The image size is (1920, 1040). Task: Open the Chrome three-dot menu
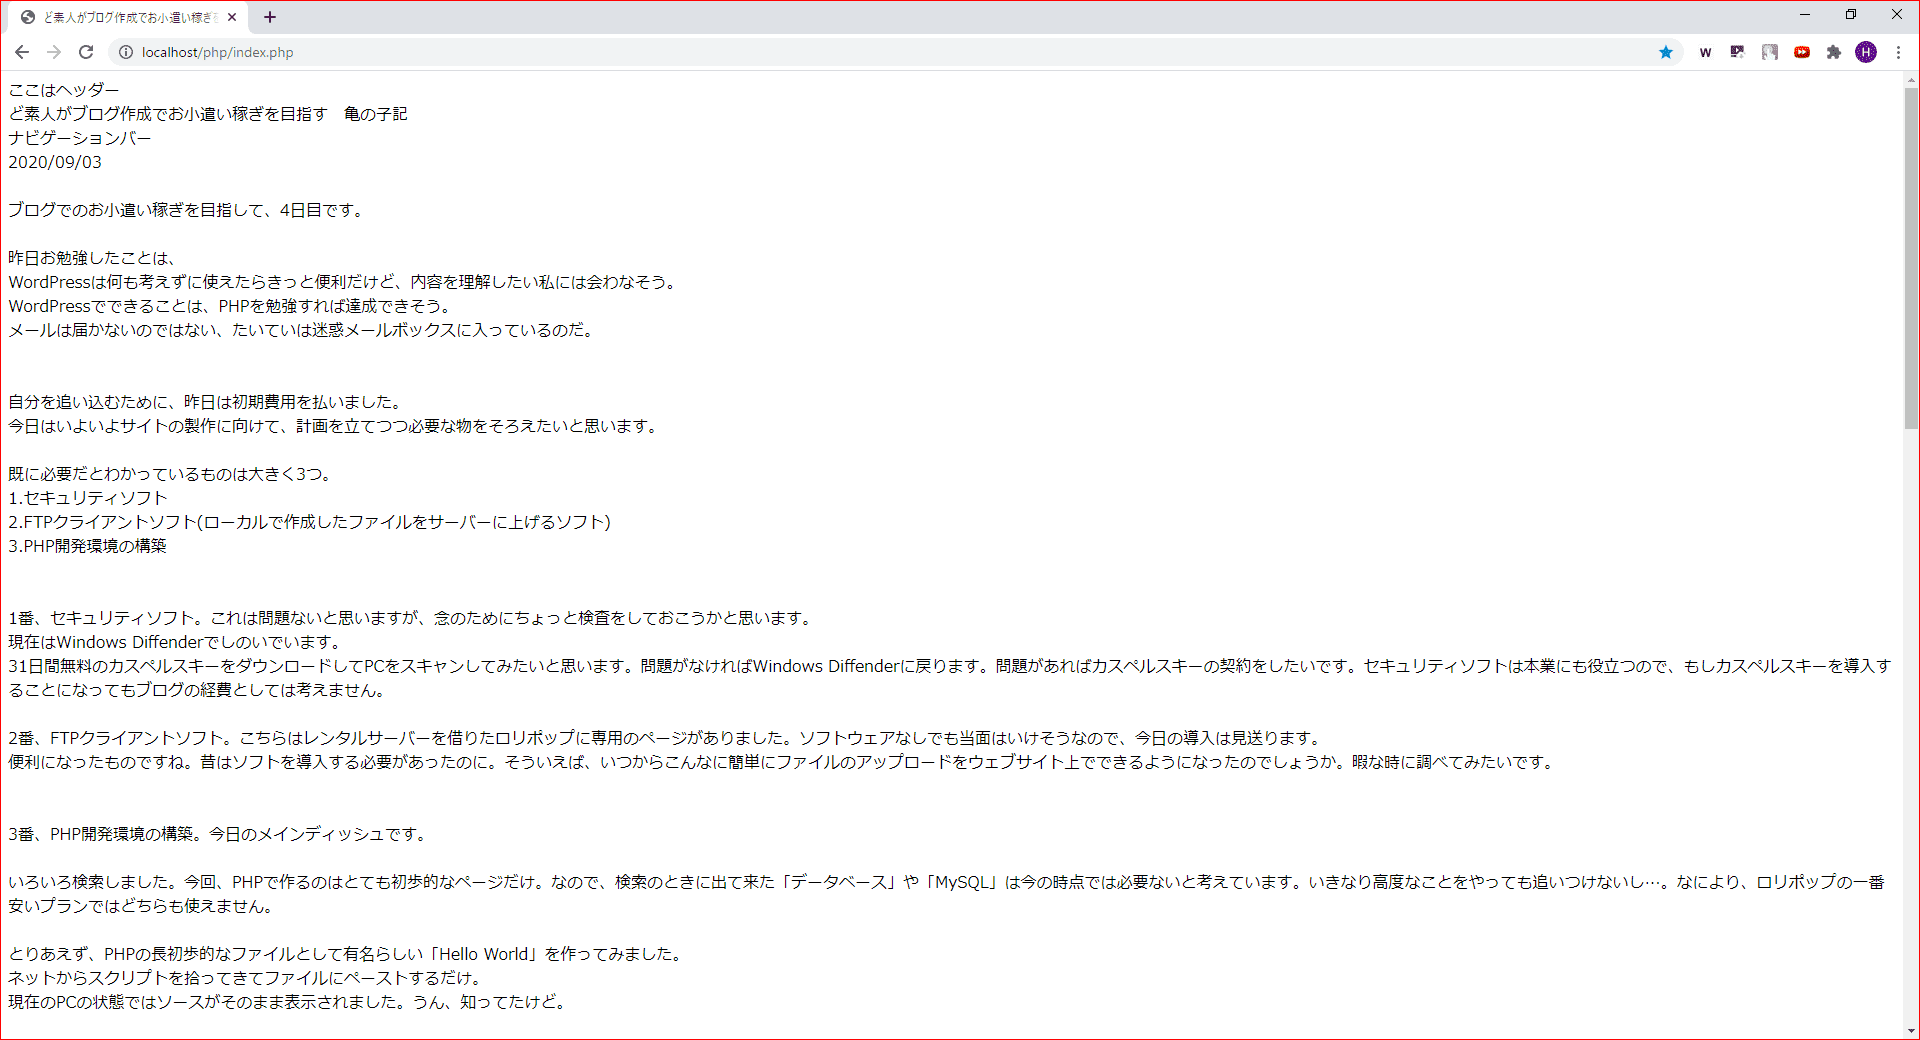[x=1899, y=52]
